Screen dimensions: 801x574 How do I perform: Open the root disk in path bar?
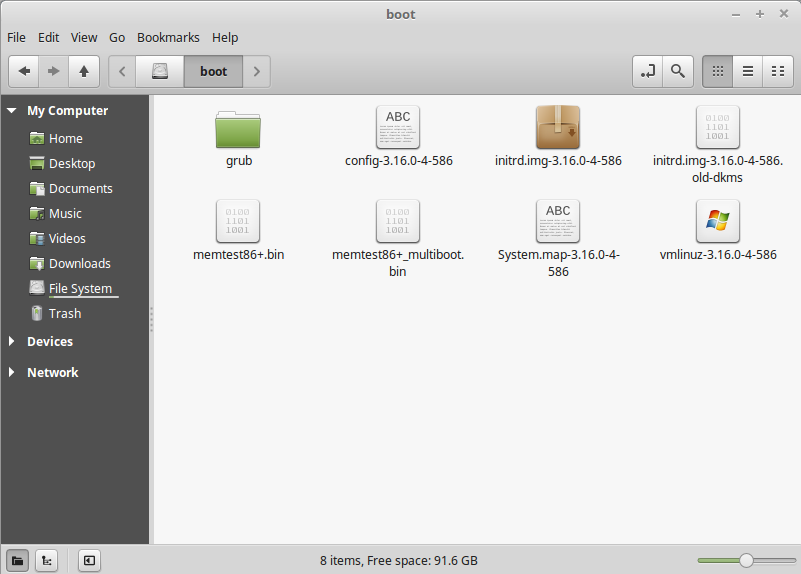[160, 71]
